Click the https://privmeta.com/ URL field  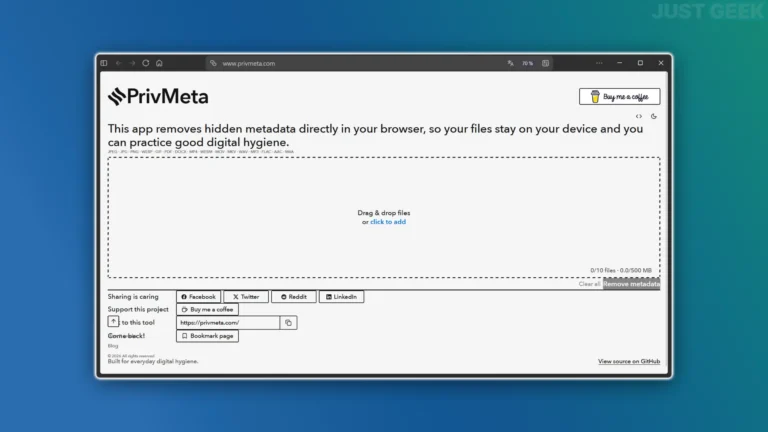coord(228,323)
